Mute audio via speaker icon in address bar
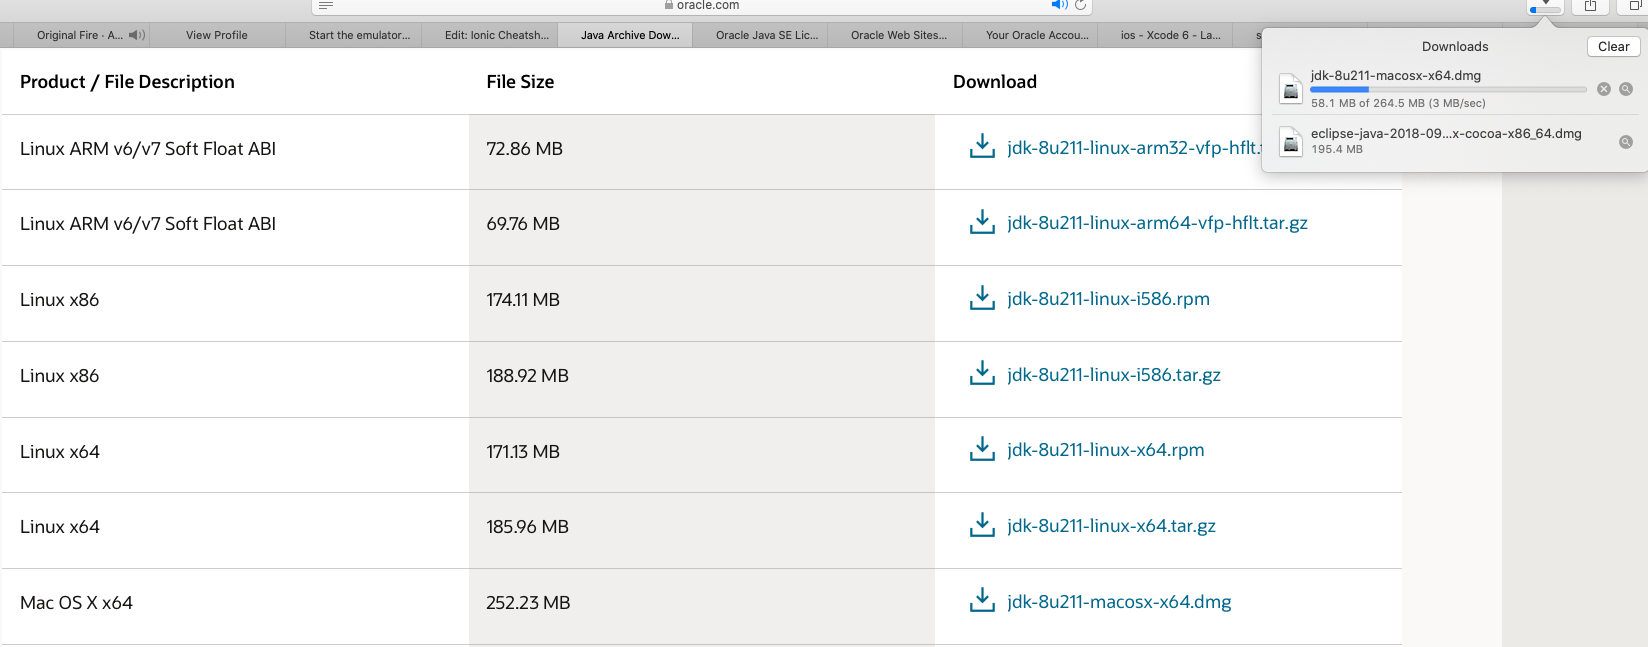Image resolution: width=1648 pixels, height=647 pixels. pos(1059,5)
